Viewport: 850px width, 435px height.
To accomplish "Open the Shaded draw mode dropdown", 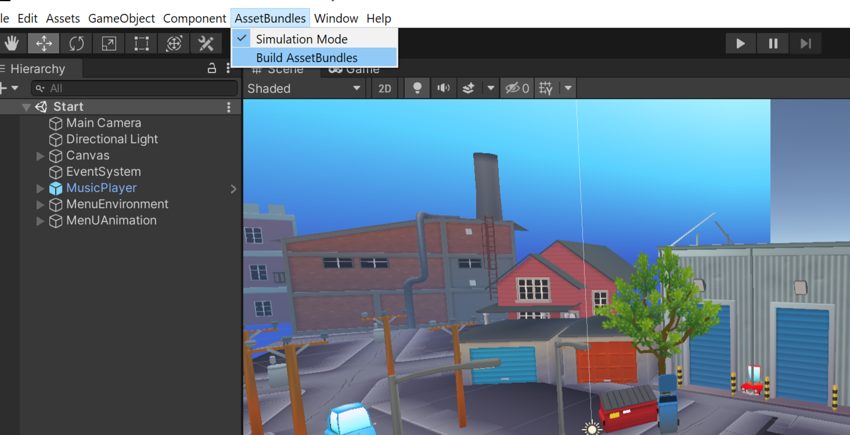I will [x=304, y=88].
